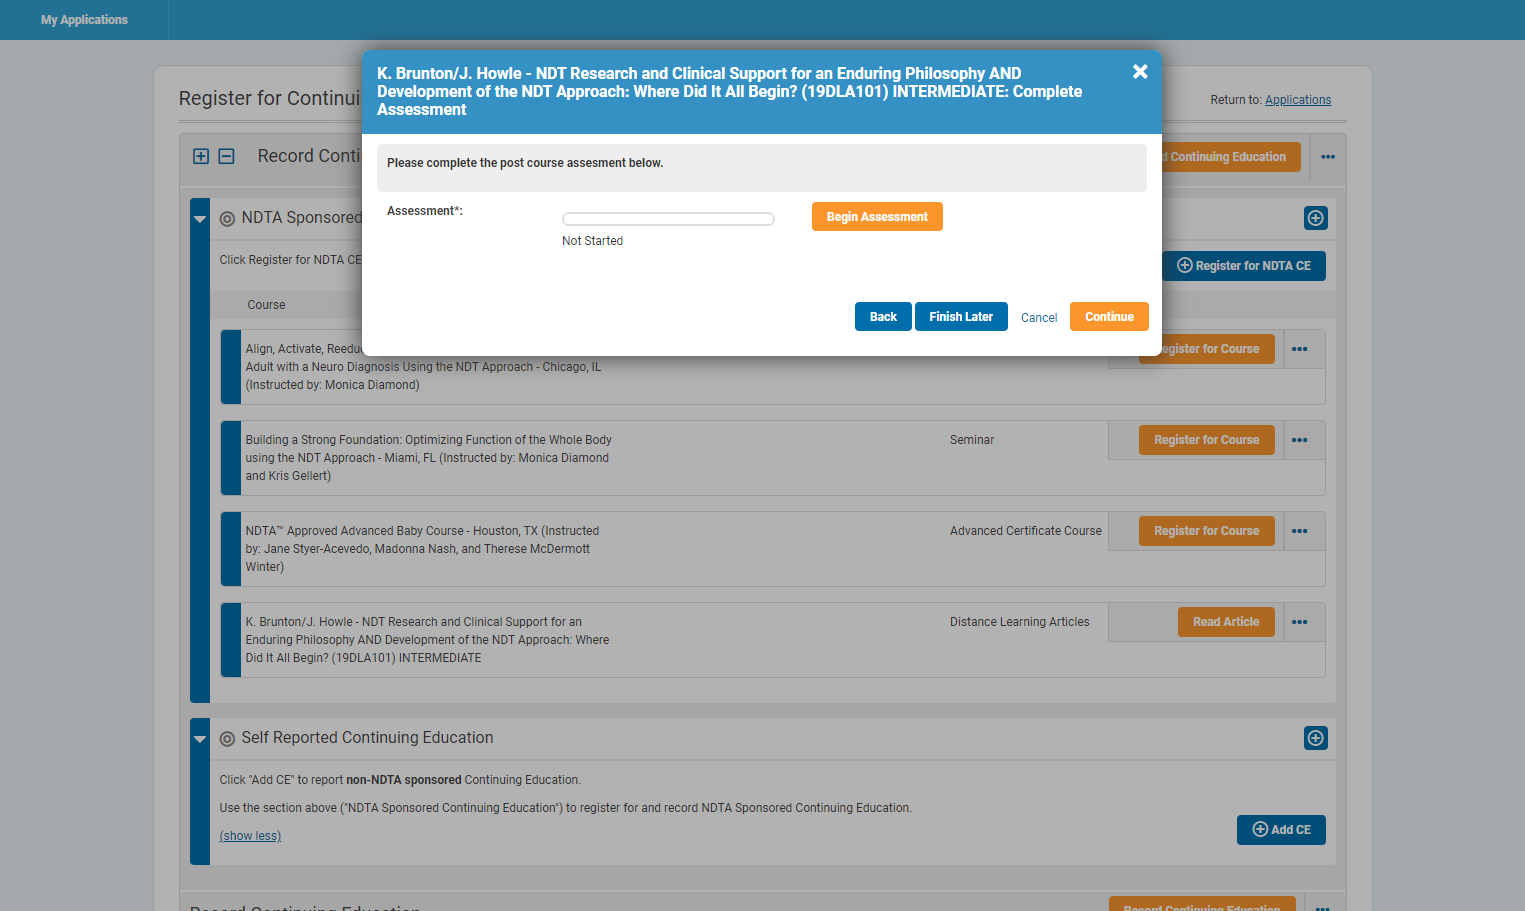Close the Complete Assessment dialog with X
This screenshot has height=911, width=1525.
coord(1140,72)
